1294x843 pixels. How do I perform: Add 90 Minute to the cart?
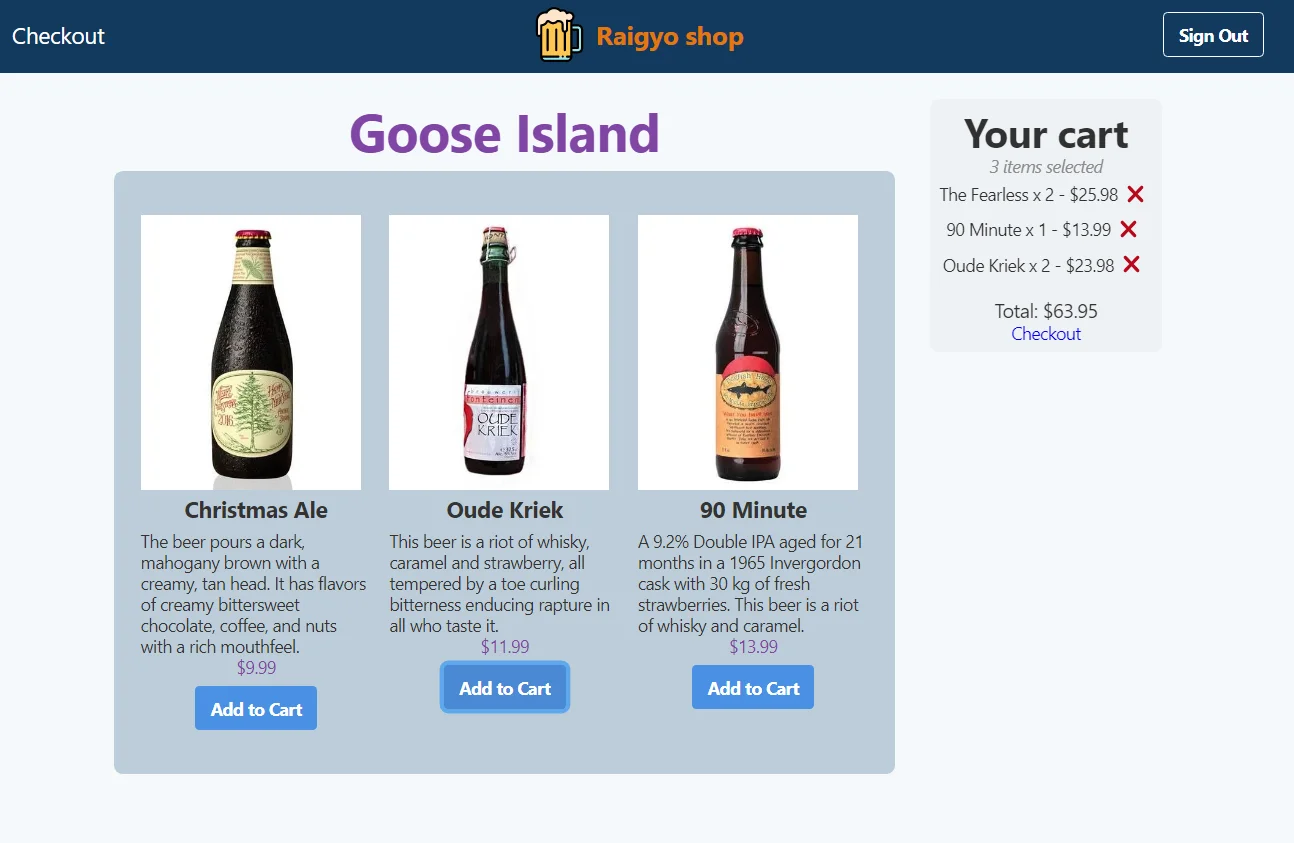point(753,687)
